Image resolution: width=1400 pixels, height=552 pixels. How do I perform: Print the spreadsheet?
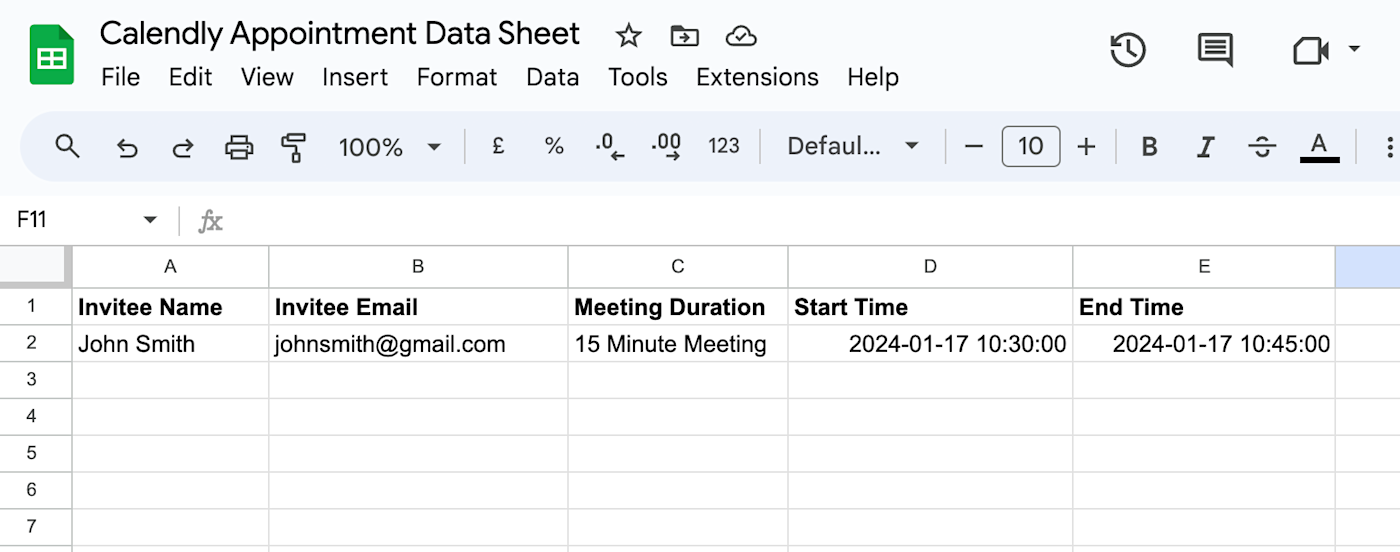[239, 148]
